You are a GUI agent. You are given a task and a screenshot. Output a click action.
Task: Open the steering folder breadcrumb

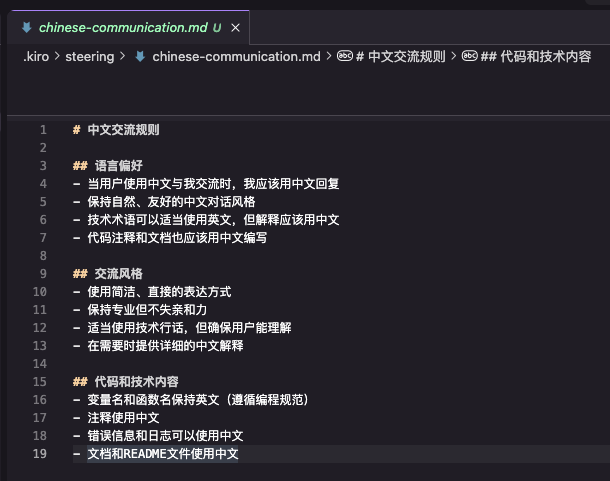[91, 57]
